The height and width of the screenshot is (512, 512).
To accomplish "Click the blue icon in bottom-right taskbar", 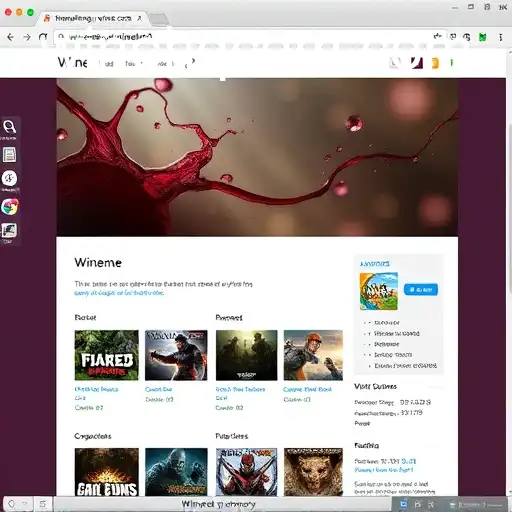I will (x=404, y=504).
